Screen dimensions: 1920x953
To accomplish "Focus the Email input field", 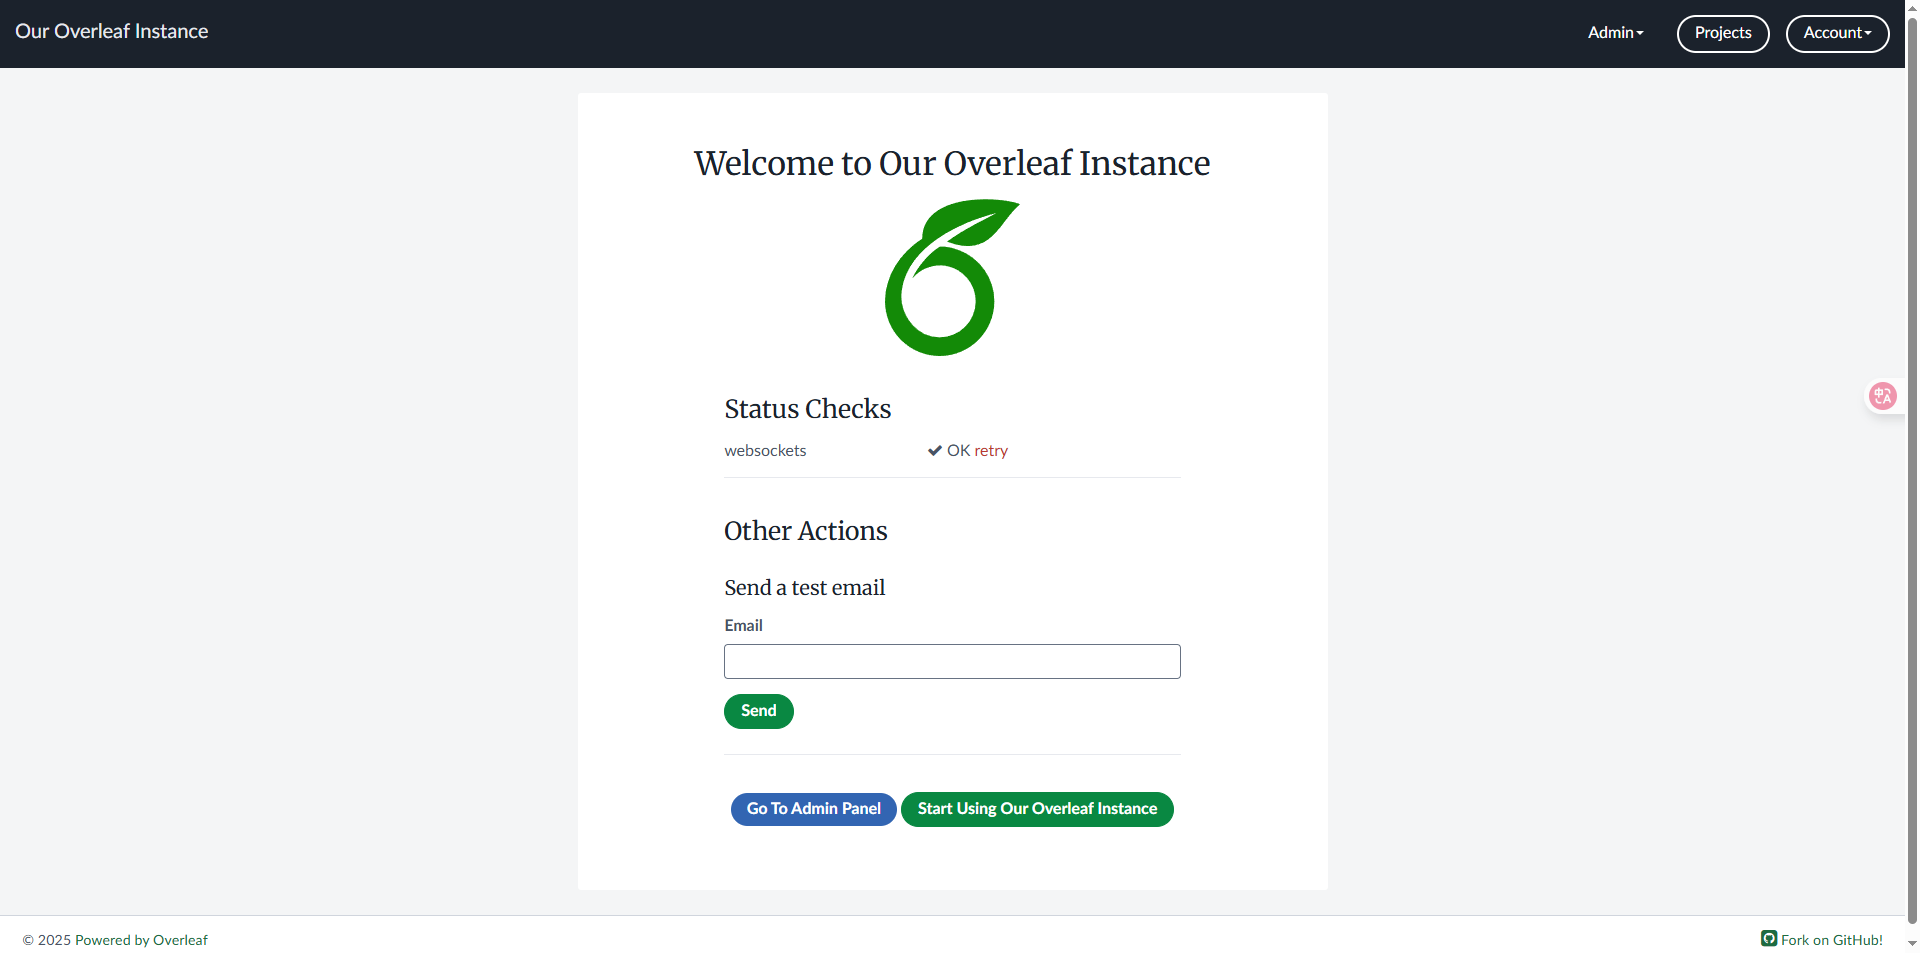I will (x=952, y=662).
